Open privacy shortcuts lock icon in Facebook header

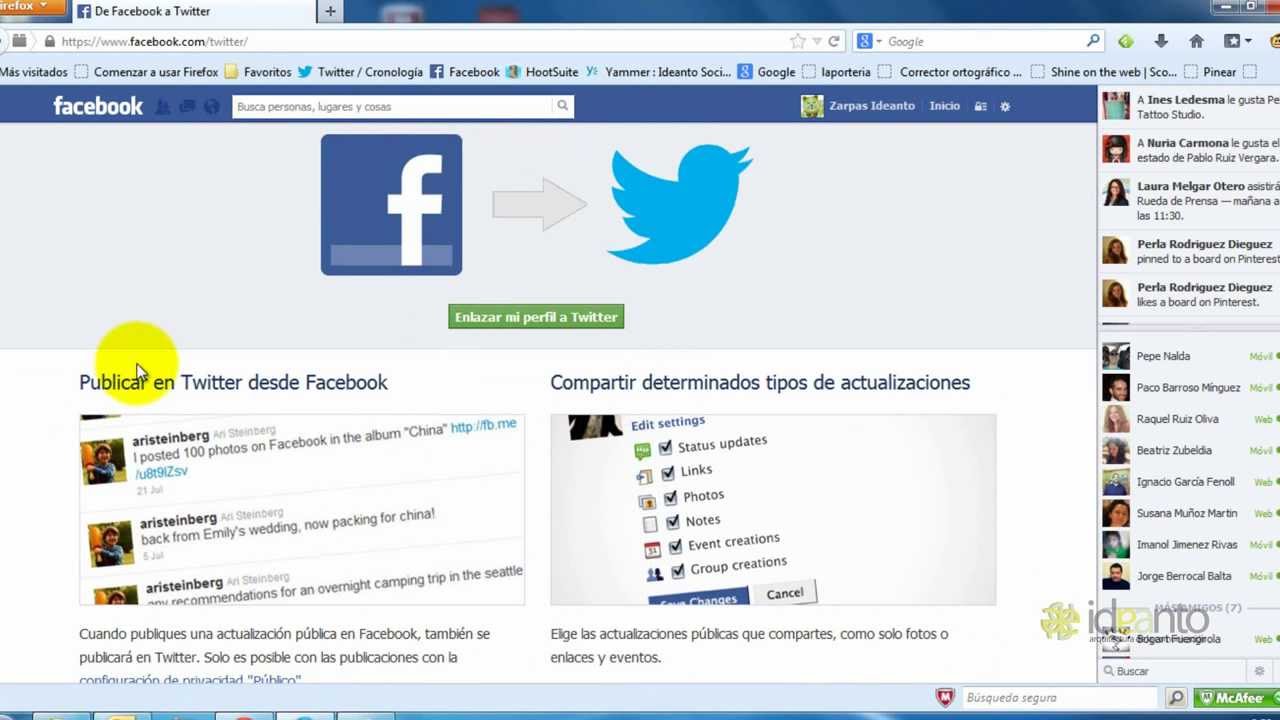(980, 106)
